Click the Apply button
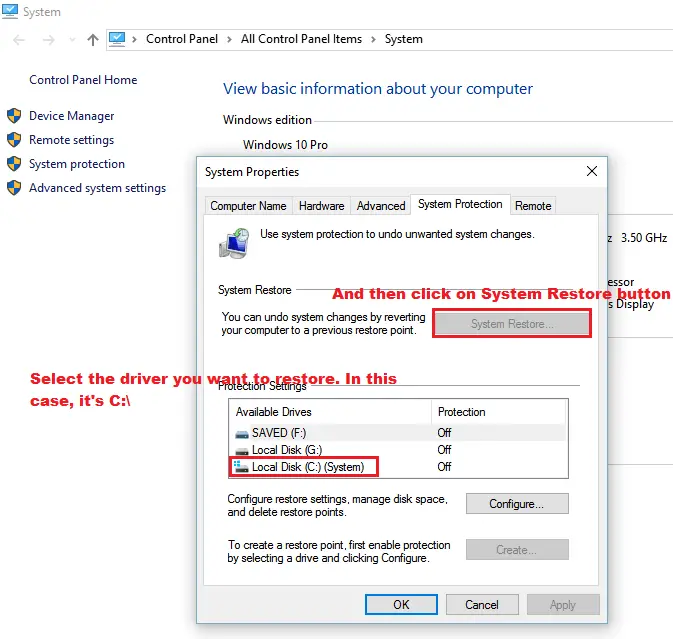Screen dimensions: 673x639 coord(563,605)
